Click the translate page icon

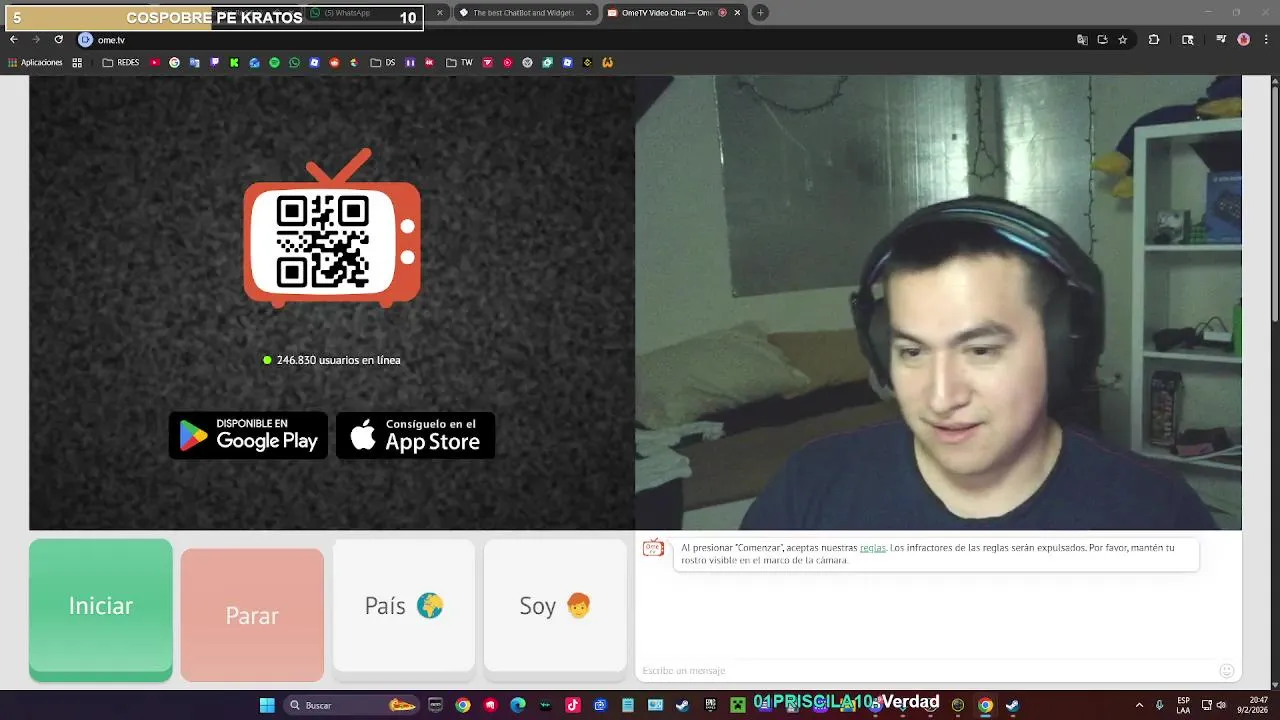click(1082, 40)
